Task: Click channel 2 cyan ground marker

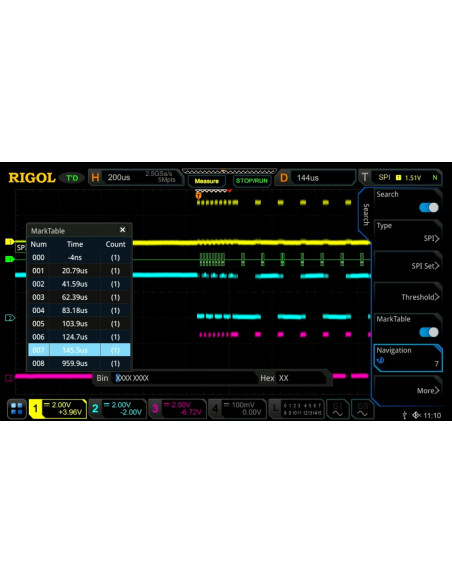Action: pos(10,318)
